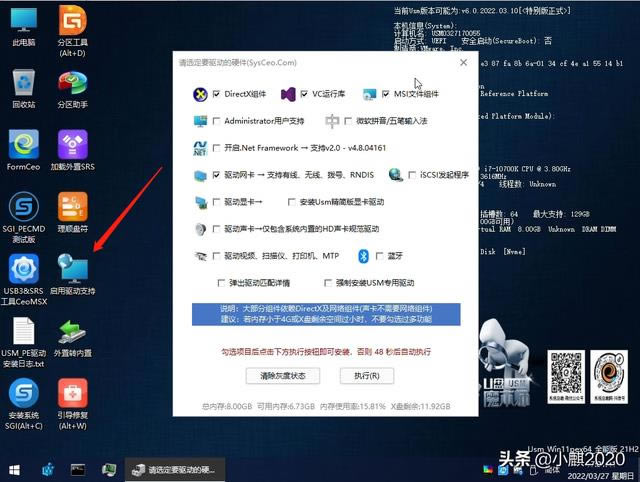Image resolution: width=640 pixels, height=482 pixels.
Task: Click the X盘剩余:11.92GB status text
Action: (420, 406)
